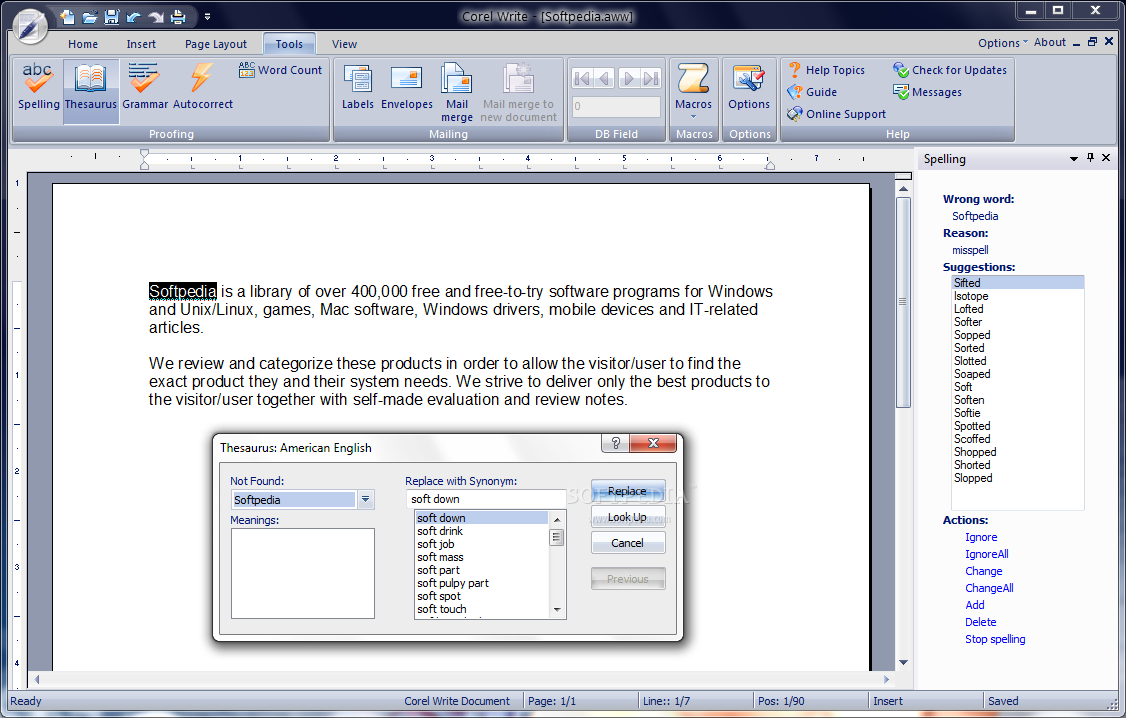
Task: Choose suggestion 'Soften'
Action: point(1018,400)
